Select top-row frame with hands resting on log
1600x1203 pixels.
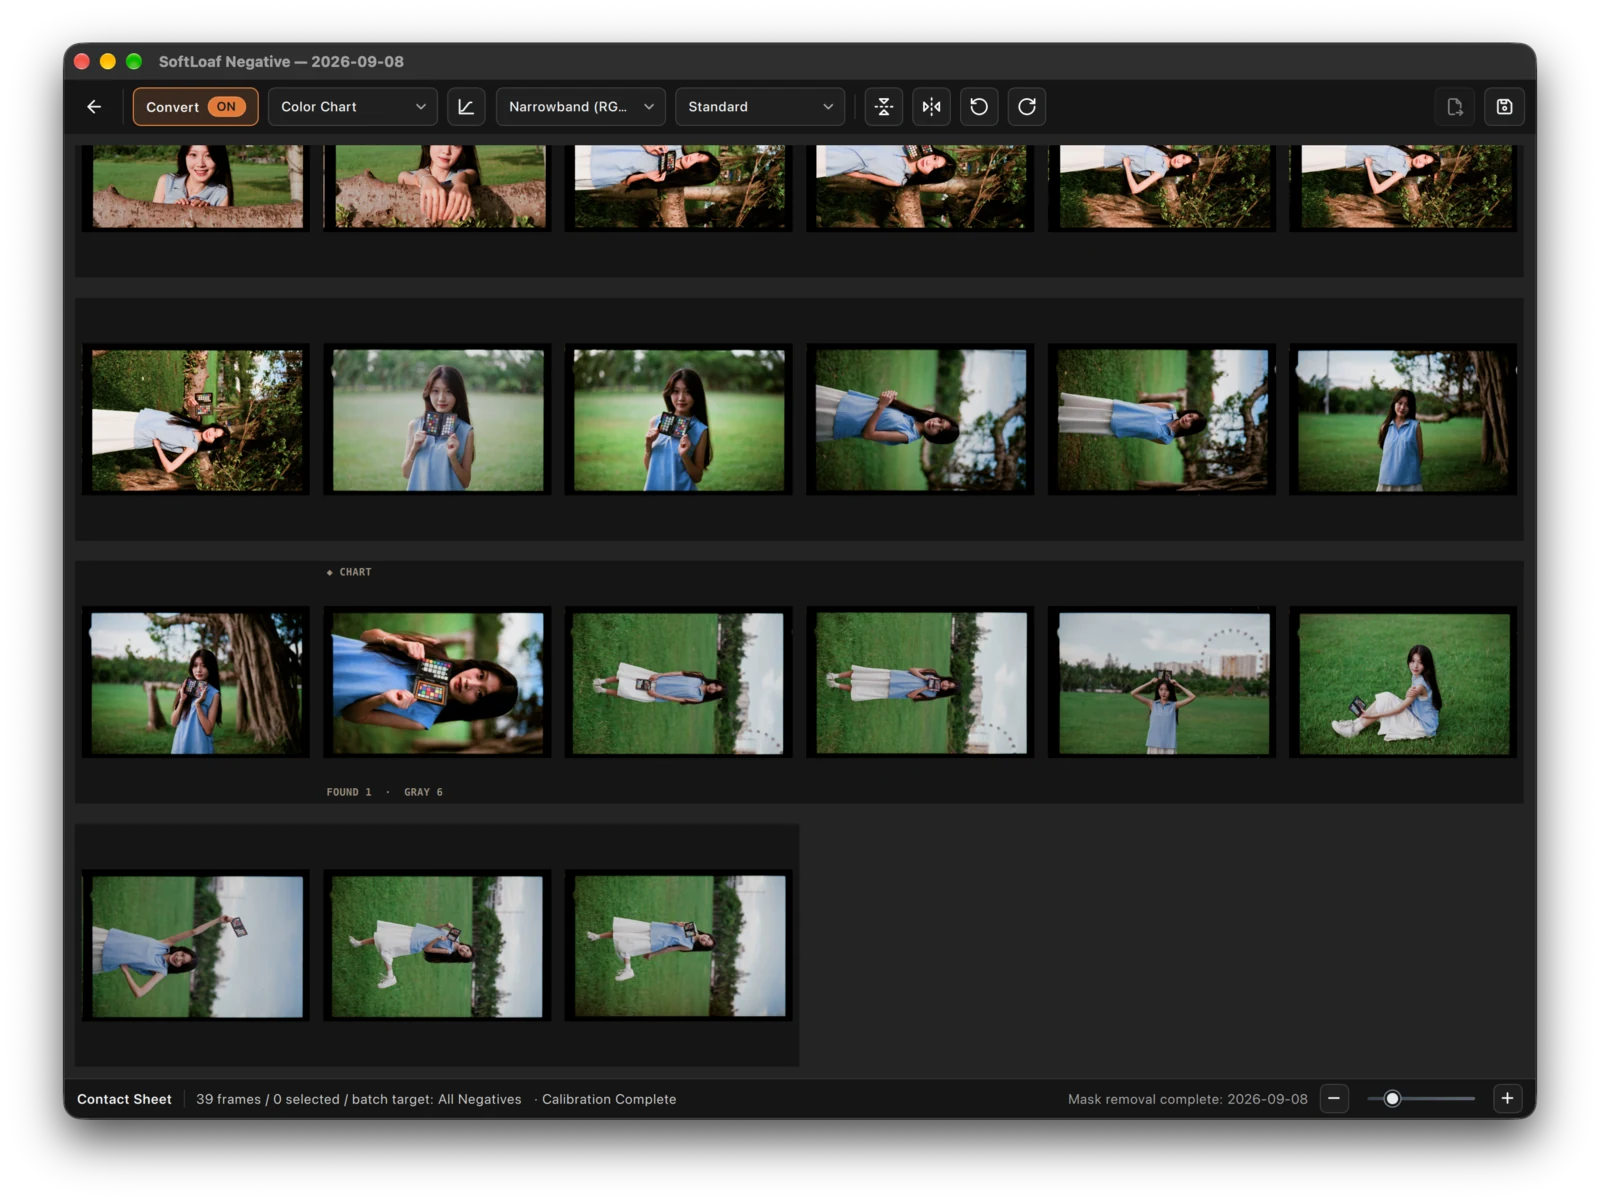(x=438, y=187)
